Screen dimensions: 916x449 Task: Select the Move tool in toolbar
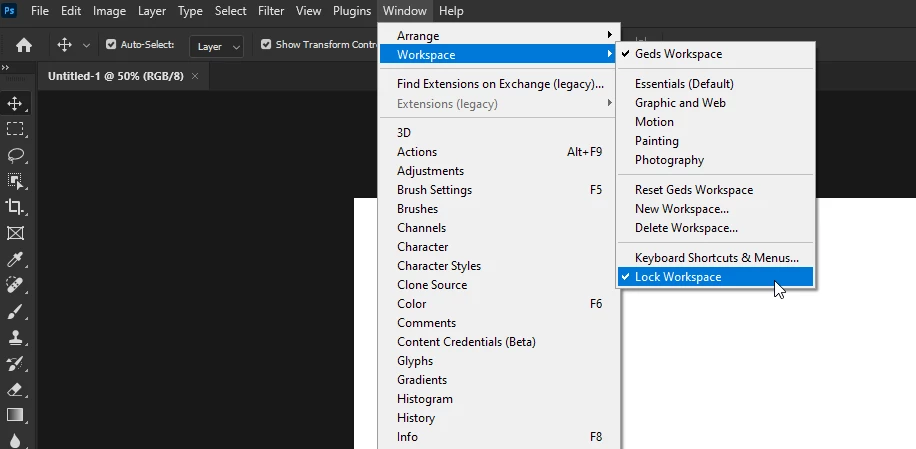tap(15, 104)
